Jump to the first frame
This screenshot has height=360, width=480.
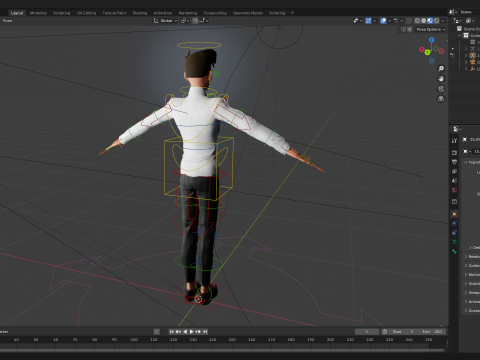(x=172, y=332)
